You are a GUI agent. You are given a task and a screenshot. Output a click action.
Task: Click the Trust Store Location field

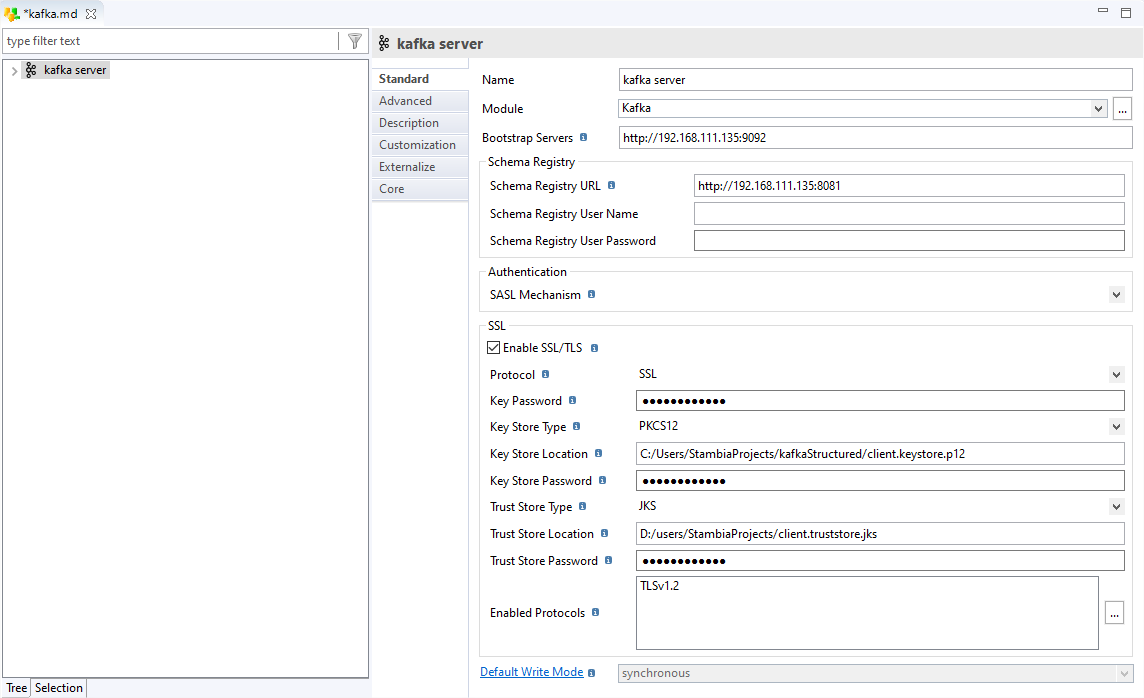(880, 534)
